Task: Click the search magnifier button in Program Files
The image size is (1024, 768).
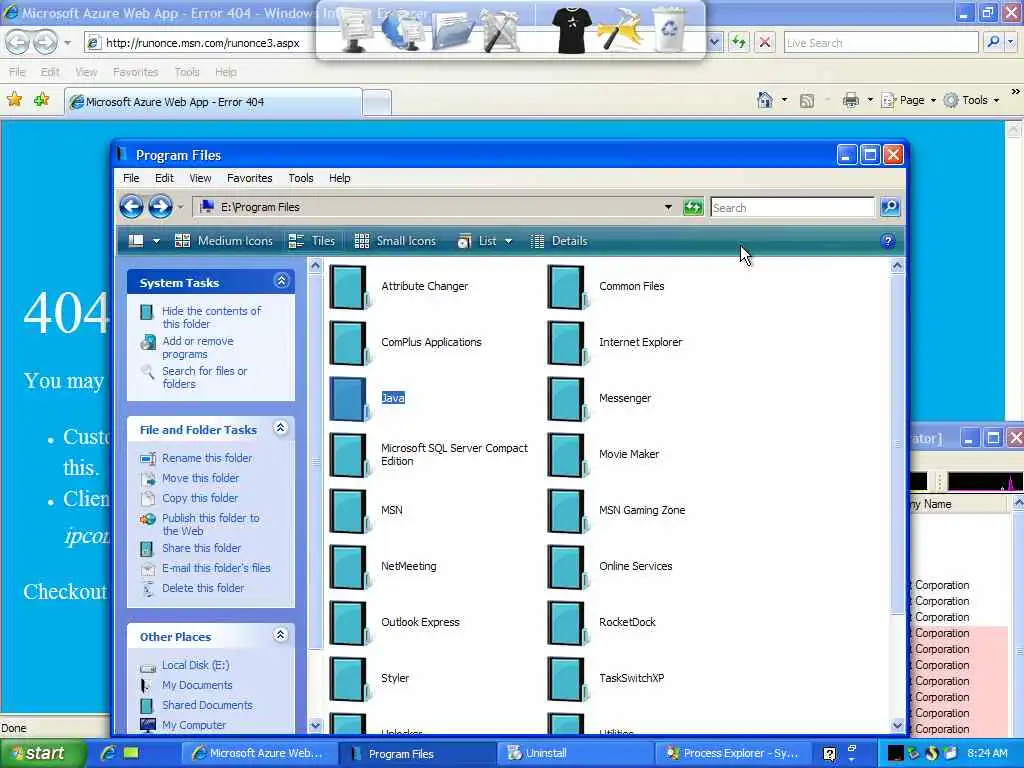Action: 889,208
